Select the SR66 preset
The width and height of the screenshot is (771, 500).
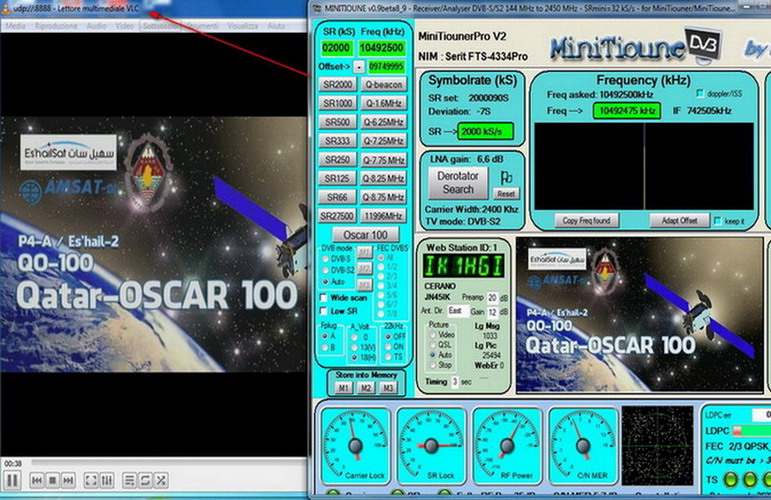337,197
